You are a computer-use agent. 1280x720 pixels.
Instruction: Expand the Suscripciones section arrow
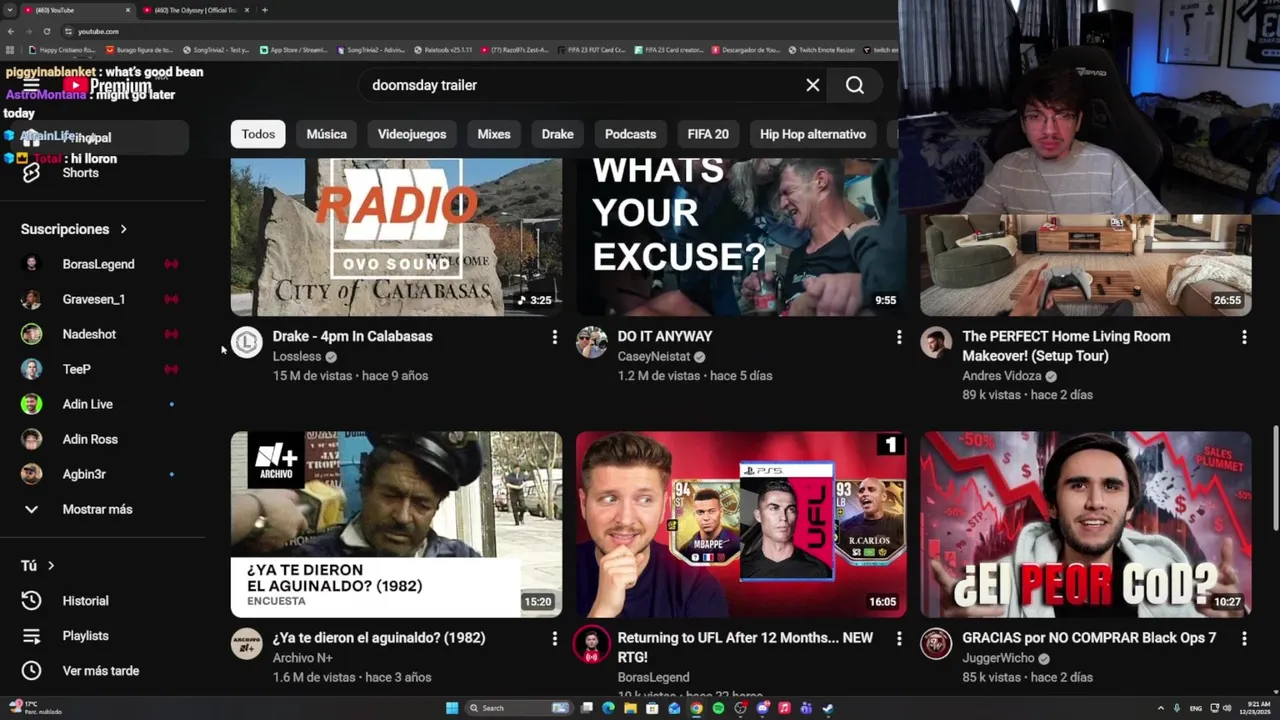point(124,229)
